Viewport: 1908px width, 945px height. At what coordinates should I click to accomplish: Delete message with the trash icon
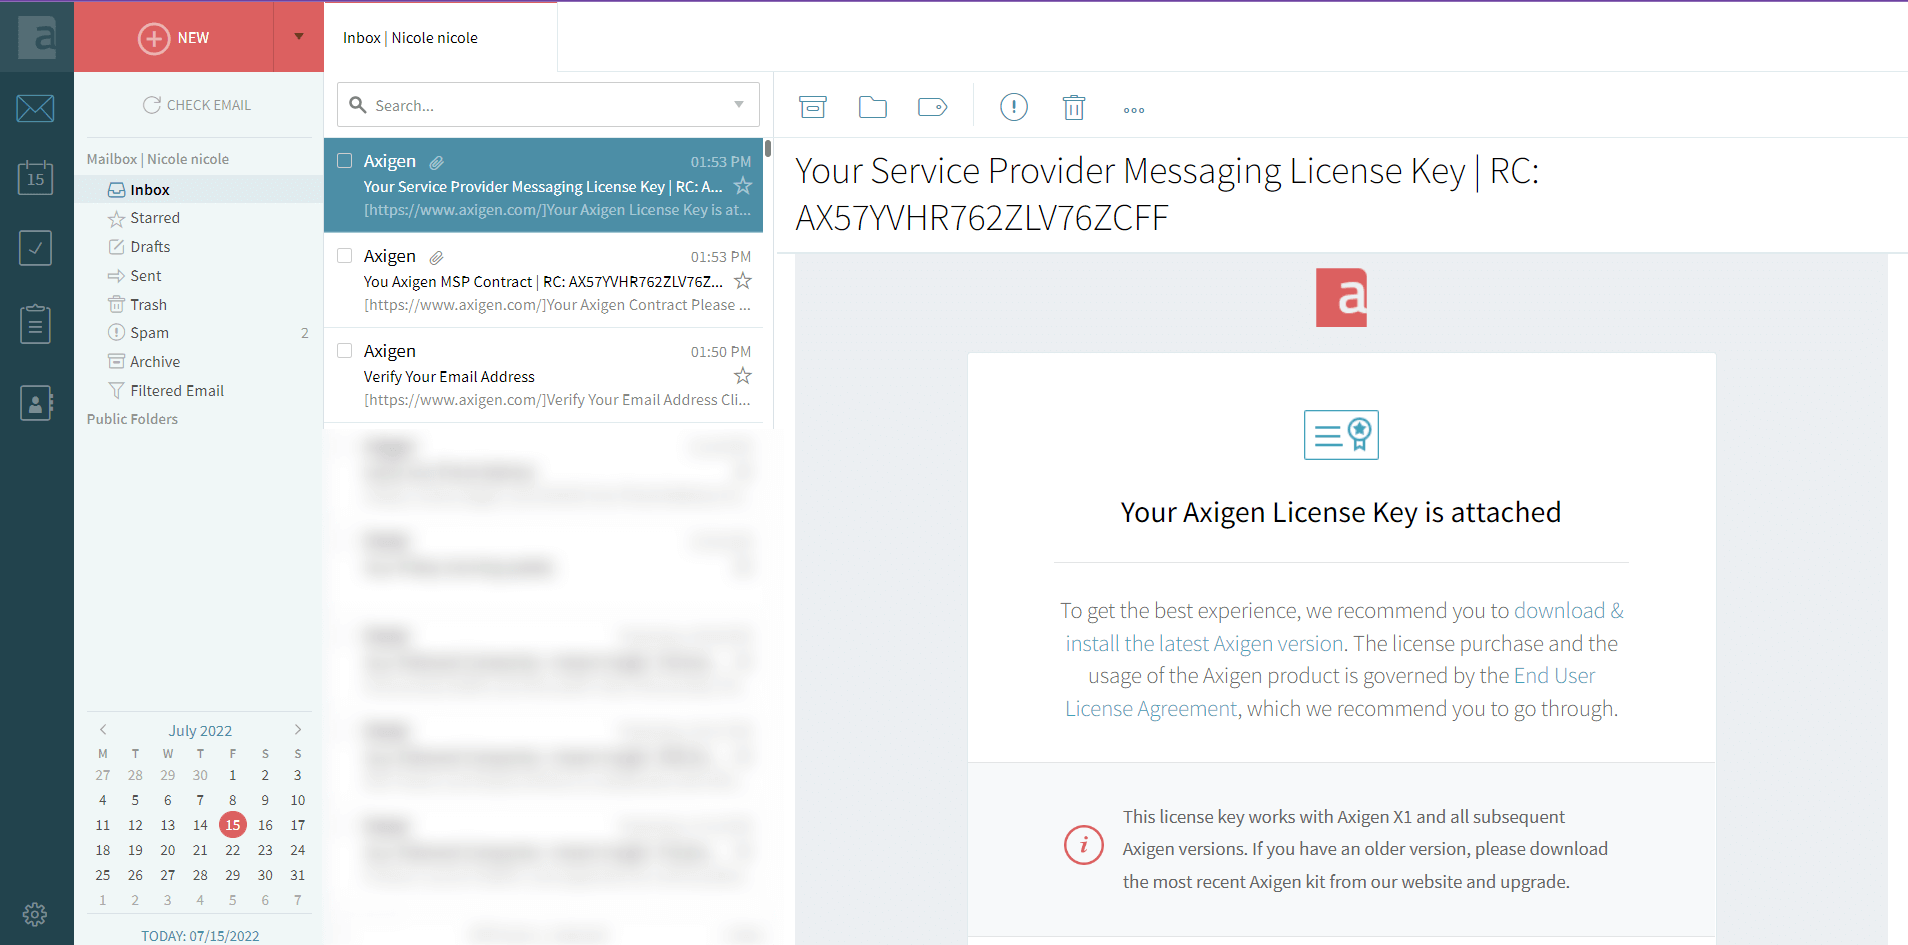pyautogui.click(x=1074, y=107)
